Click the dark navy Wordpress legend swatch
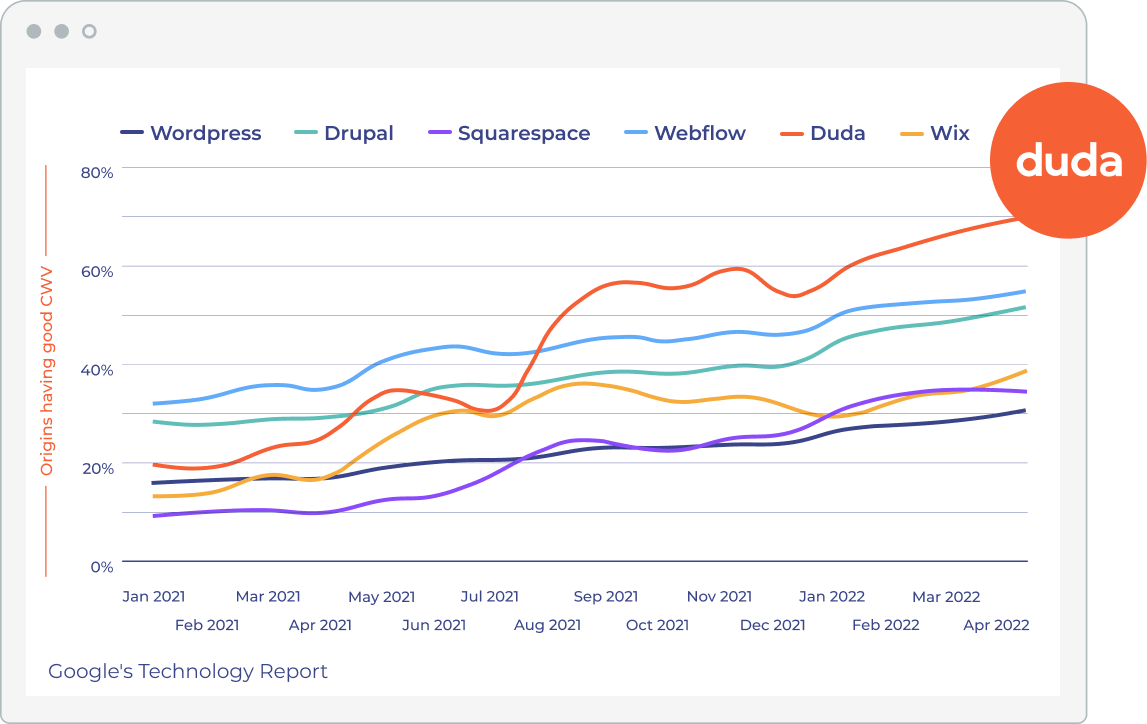 [132, 132]
